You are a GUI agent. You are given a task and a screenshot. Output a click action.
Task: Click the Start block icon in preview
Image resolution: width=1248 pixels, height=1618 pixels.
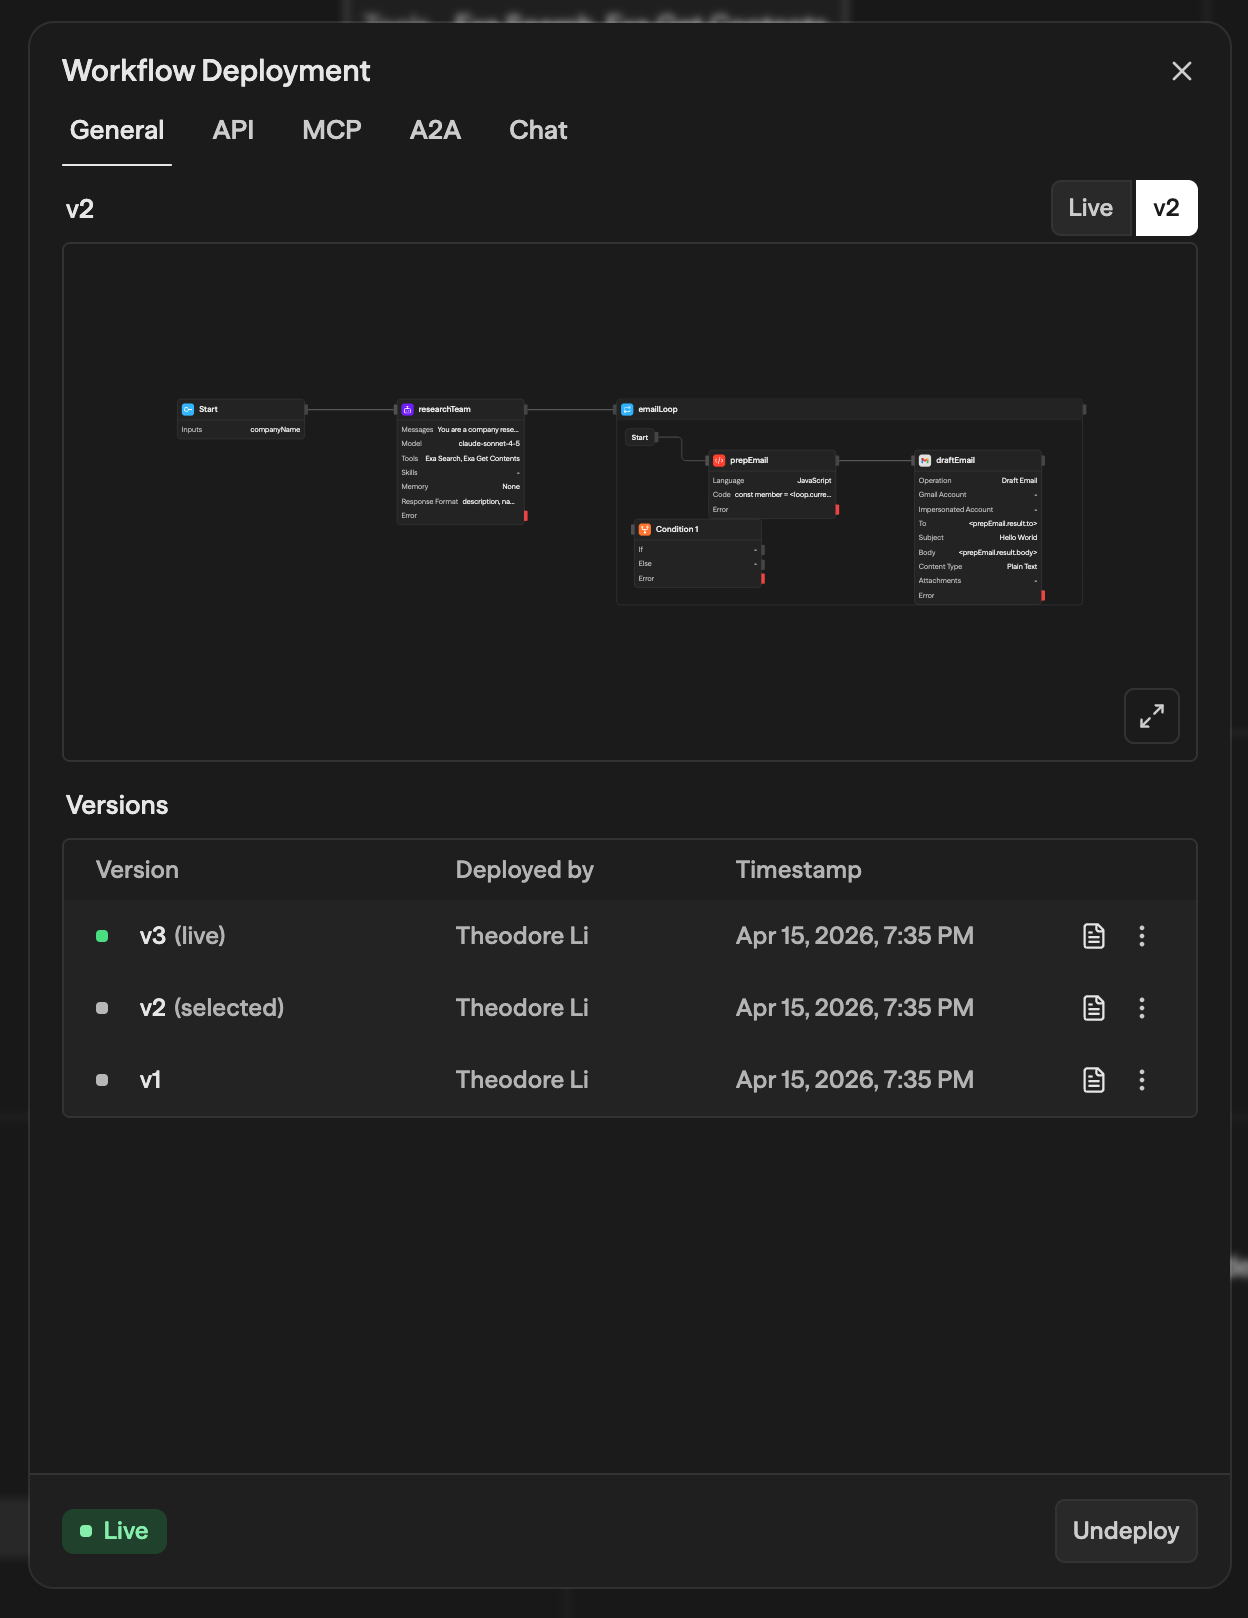(x=188, y=409)
